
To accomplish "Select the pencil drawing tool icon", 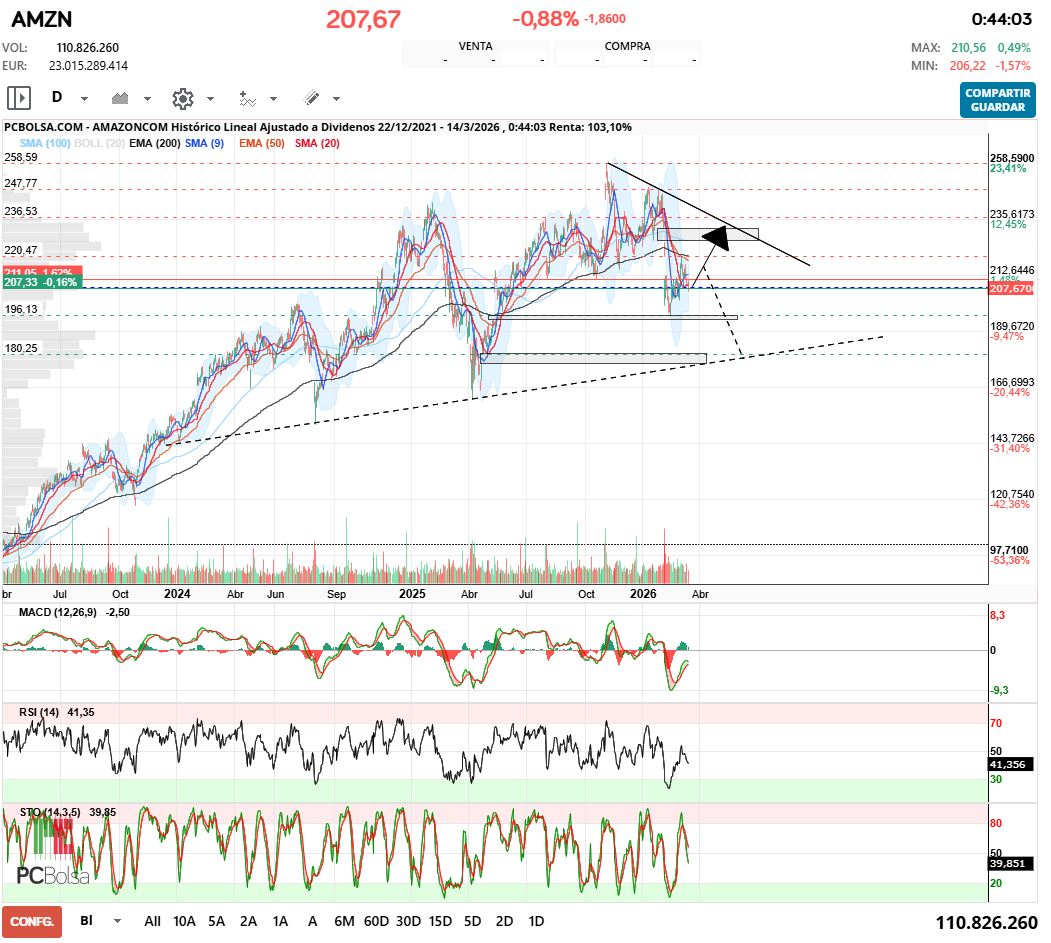I will (311, 98).
